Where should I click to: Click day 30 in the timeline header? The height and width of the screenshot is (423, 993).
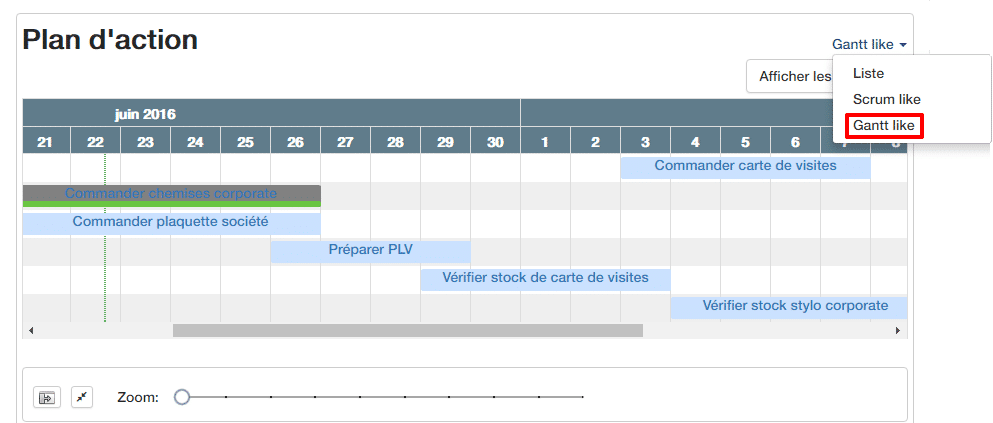(x=495, y=142)
